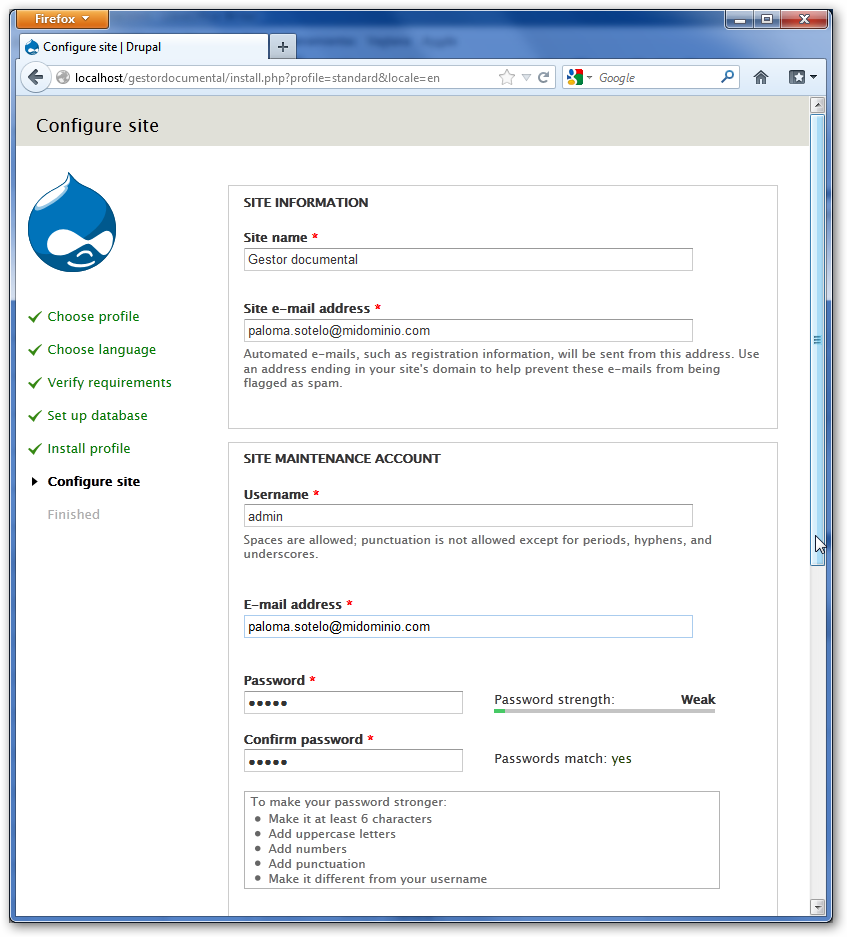847x937 pixels.
Task: Click inside the Site name field
Action: pyautogui.click(x=467, y=259)
